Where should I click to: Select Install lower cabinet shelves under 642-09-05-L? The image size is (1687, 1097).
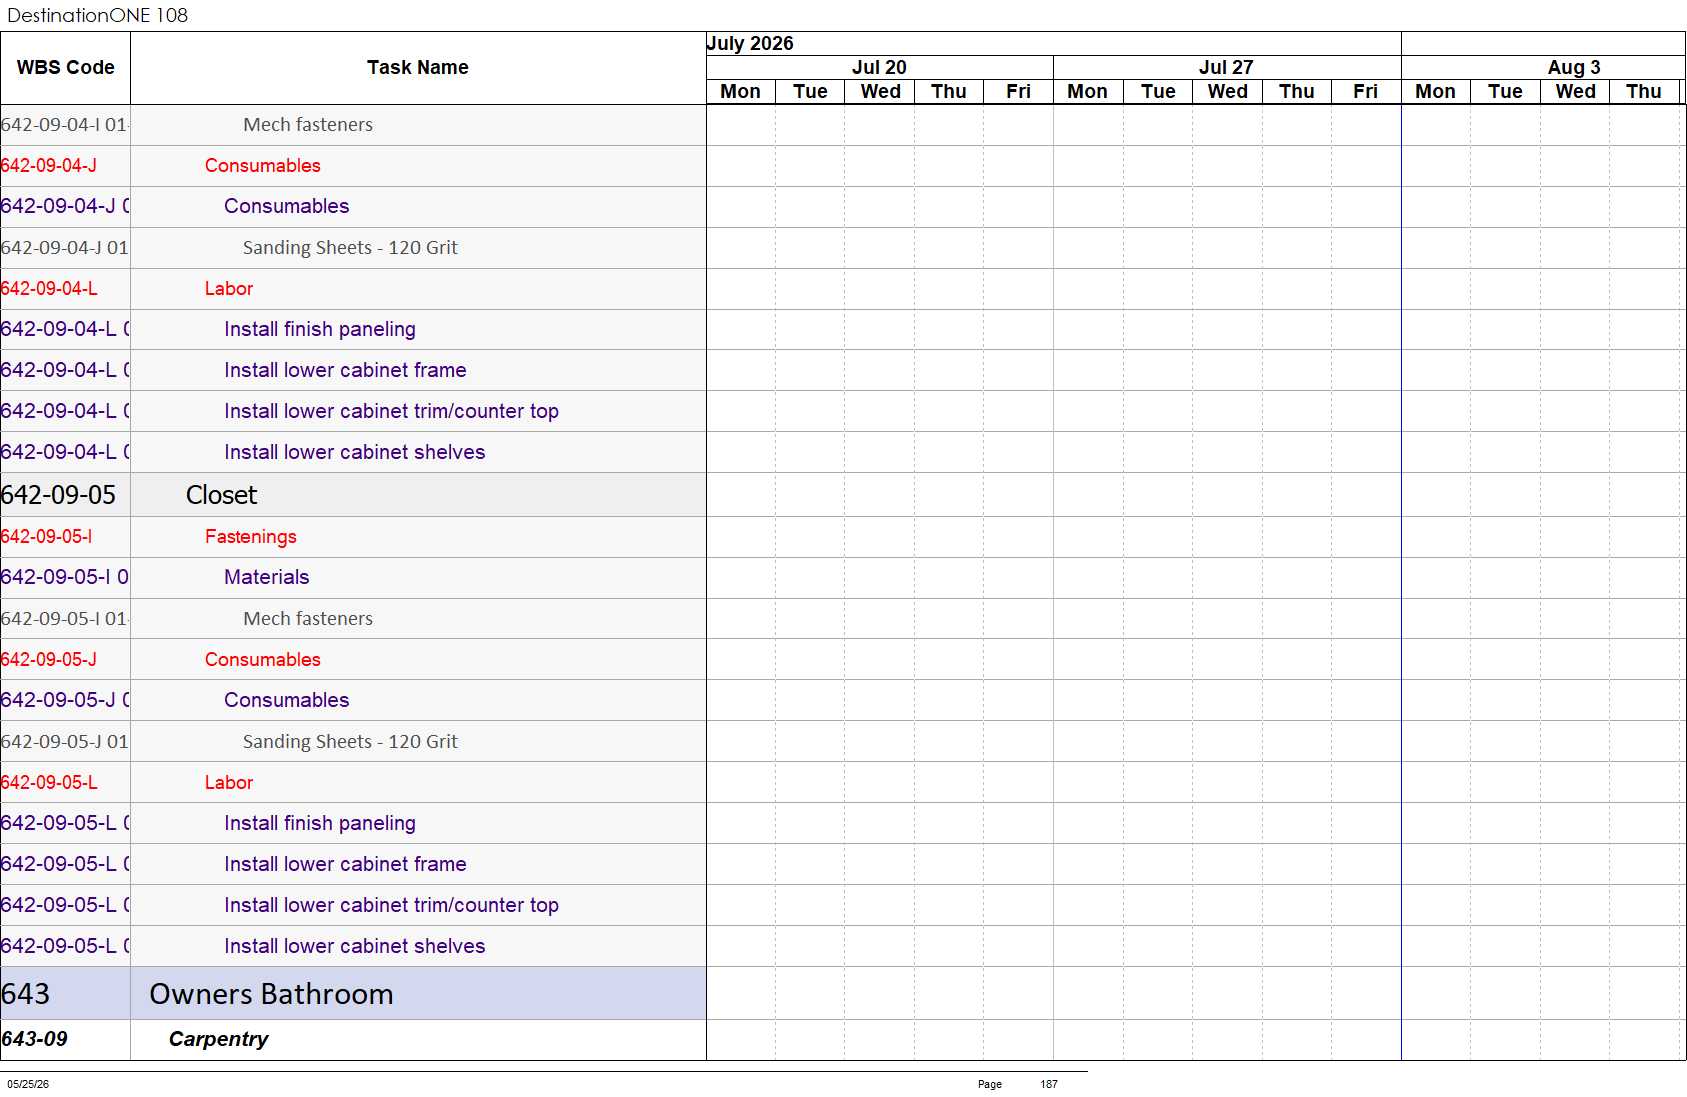click(x=354, y=946)
